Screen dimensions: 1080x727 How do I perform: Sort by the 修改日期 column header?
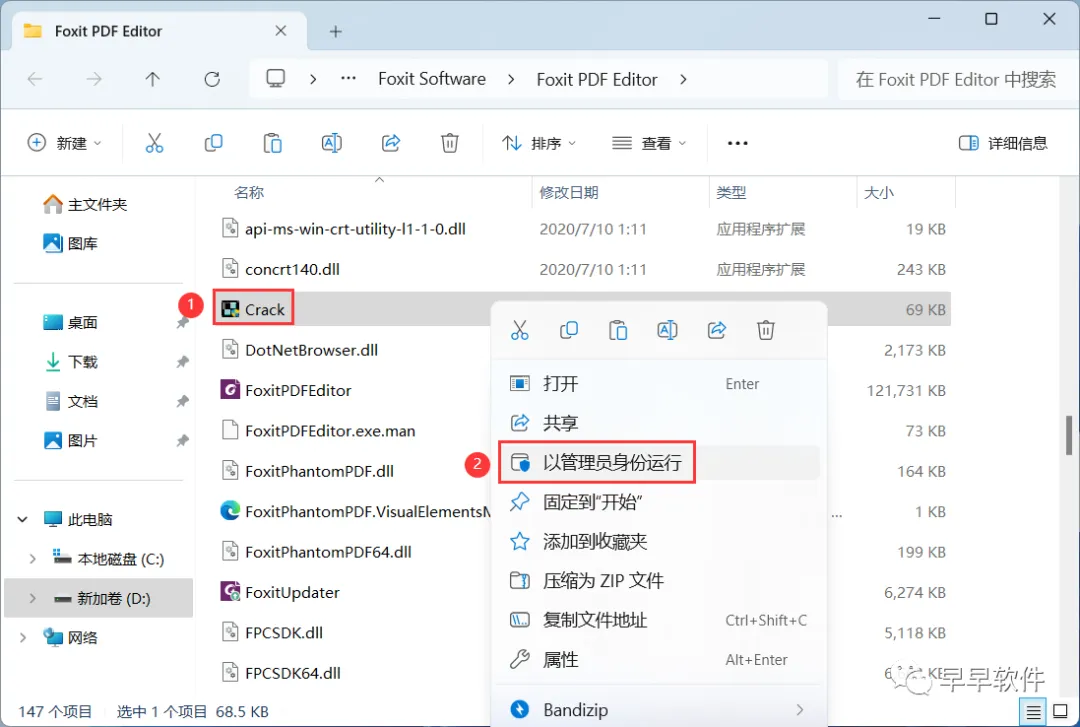(569, 192)
